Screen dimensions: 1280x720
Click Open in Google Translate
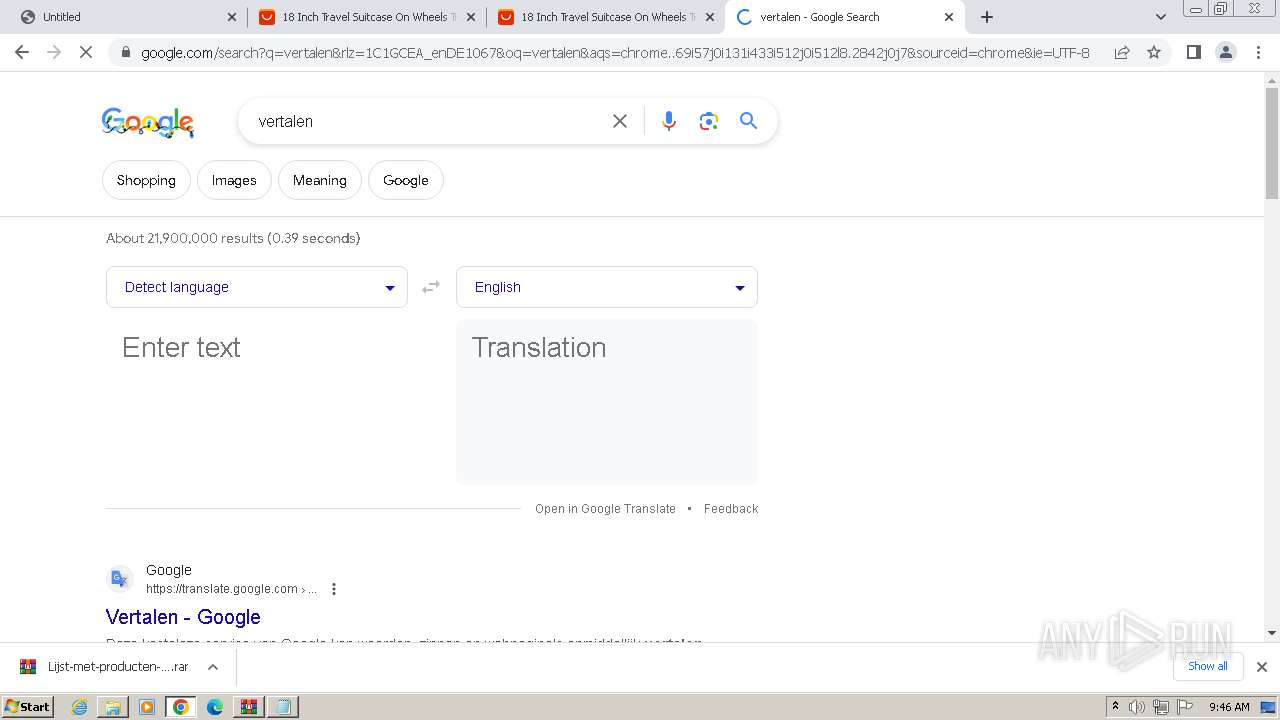[x=605, y=509]
